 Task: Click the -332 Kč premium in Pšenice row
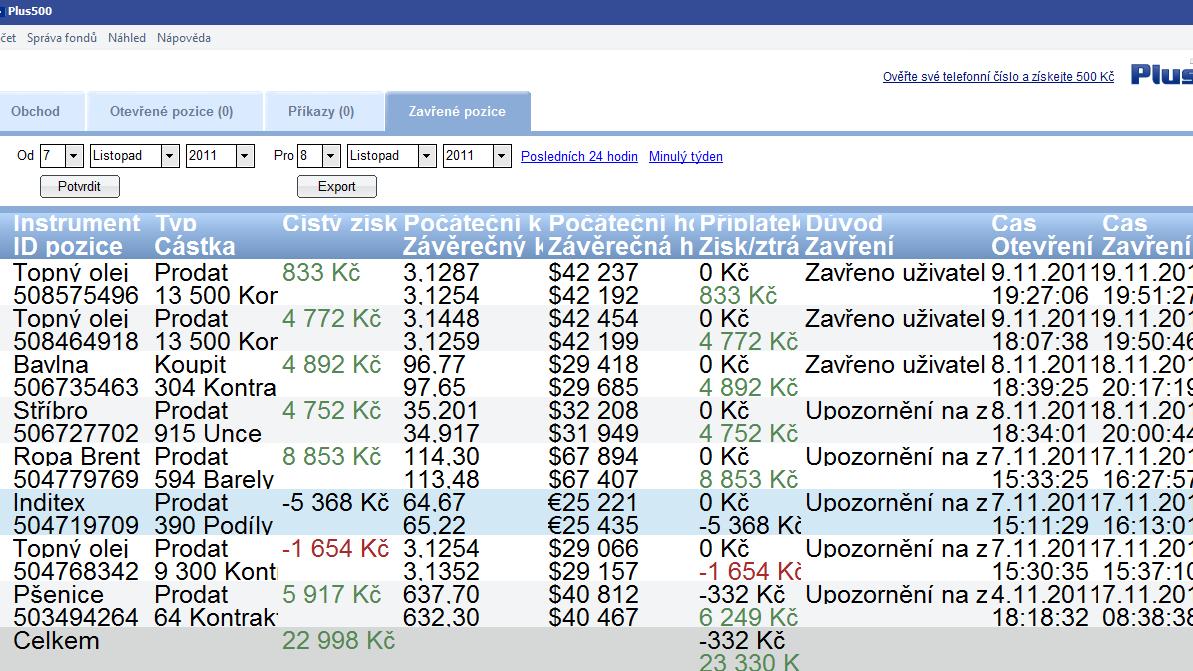pos(742,595)
